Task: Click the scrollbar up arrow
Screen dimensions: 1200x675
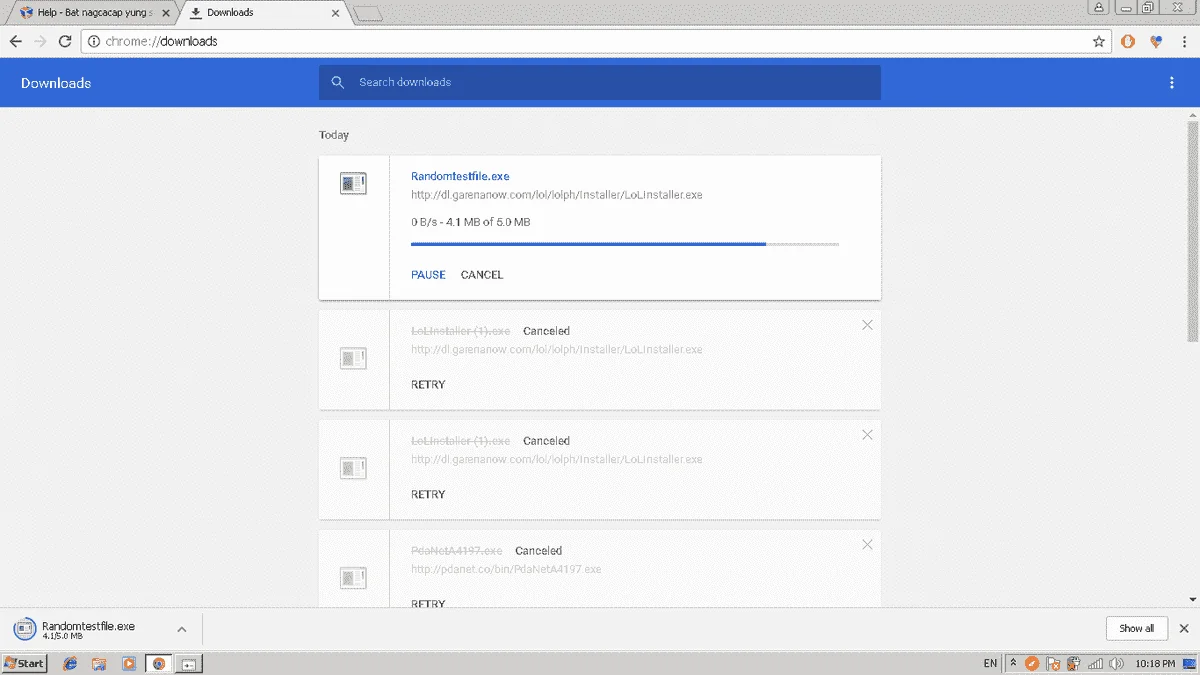Action: (1192, 115)
